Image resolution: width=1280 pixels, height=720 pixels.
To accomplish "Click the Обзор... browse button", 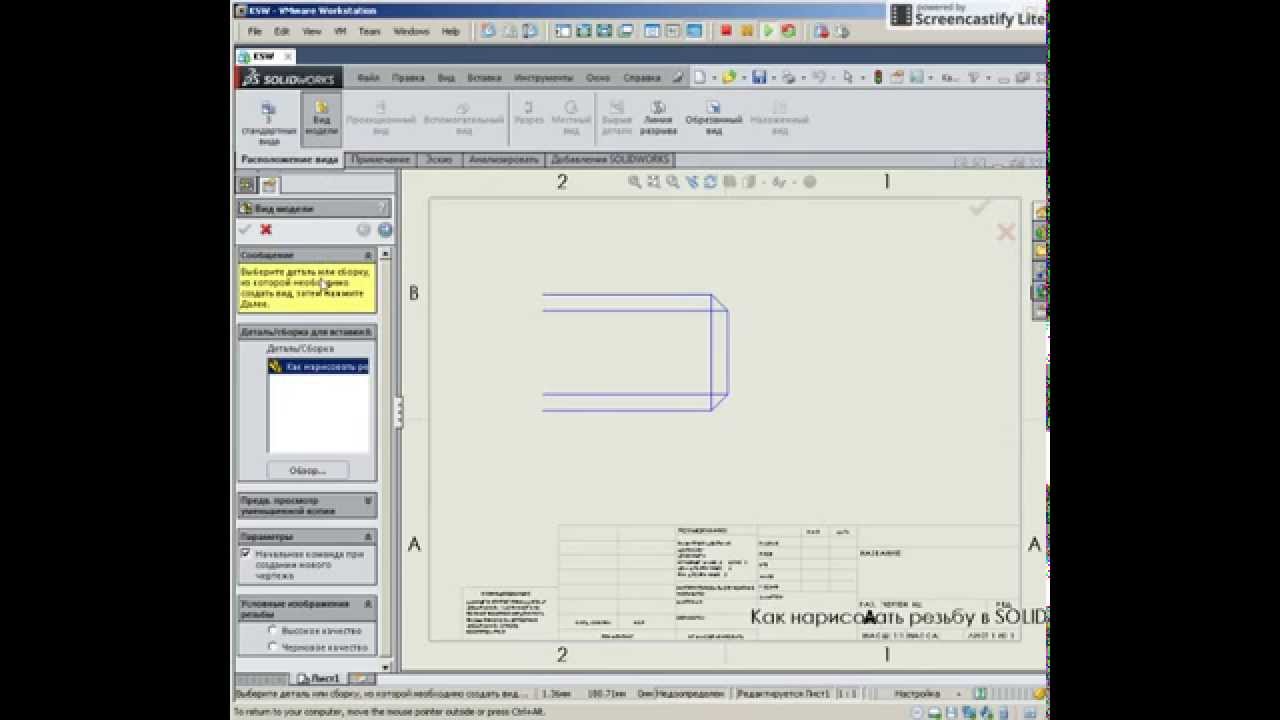I will pyautogui.click(x=308, y=470).
